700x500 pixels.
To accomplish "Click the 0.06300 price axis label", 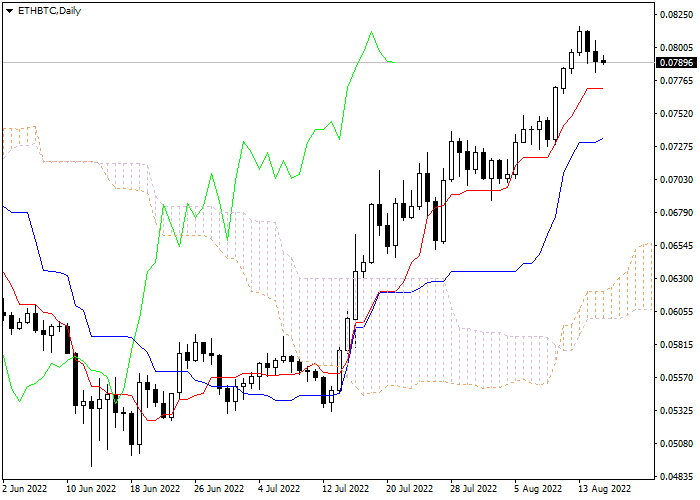I will [677, 279].
